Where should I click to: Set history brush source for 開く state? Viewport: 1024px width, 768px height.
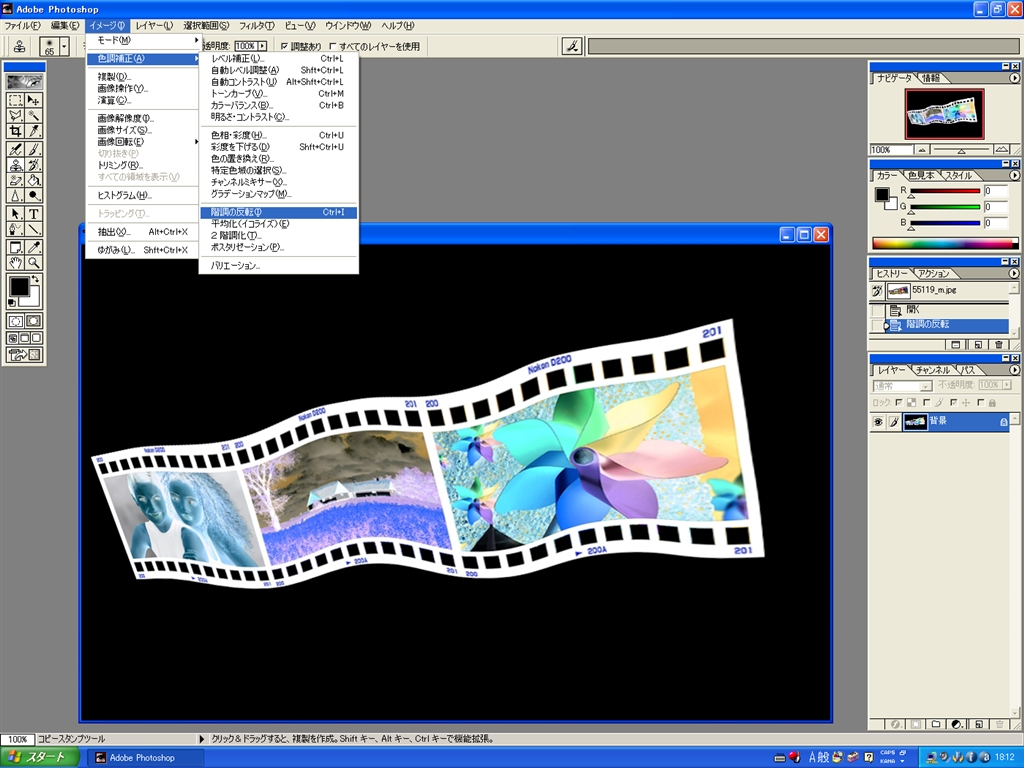click(877, 310)
